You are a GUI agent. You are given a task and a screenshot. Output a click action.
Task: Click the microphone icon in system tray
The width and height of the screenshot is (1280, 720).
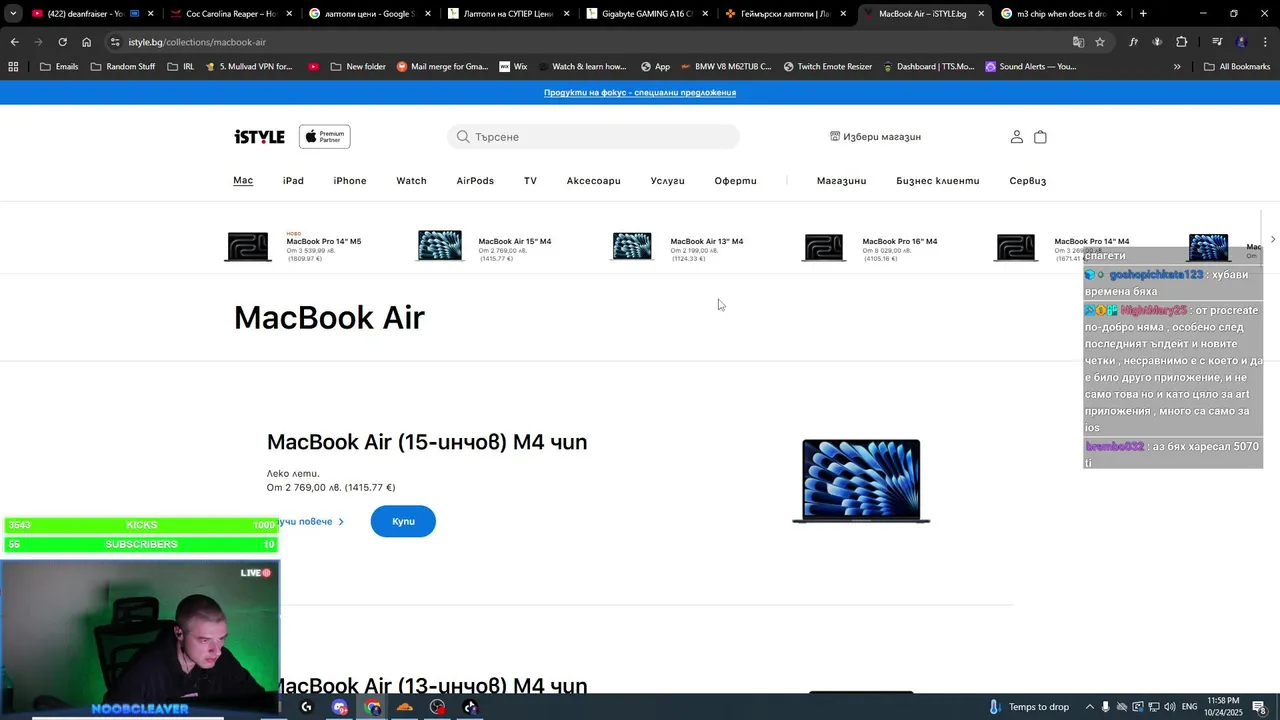pyautogui.click(x=1105, y=707)
